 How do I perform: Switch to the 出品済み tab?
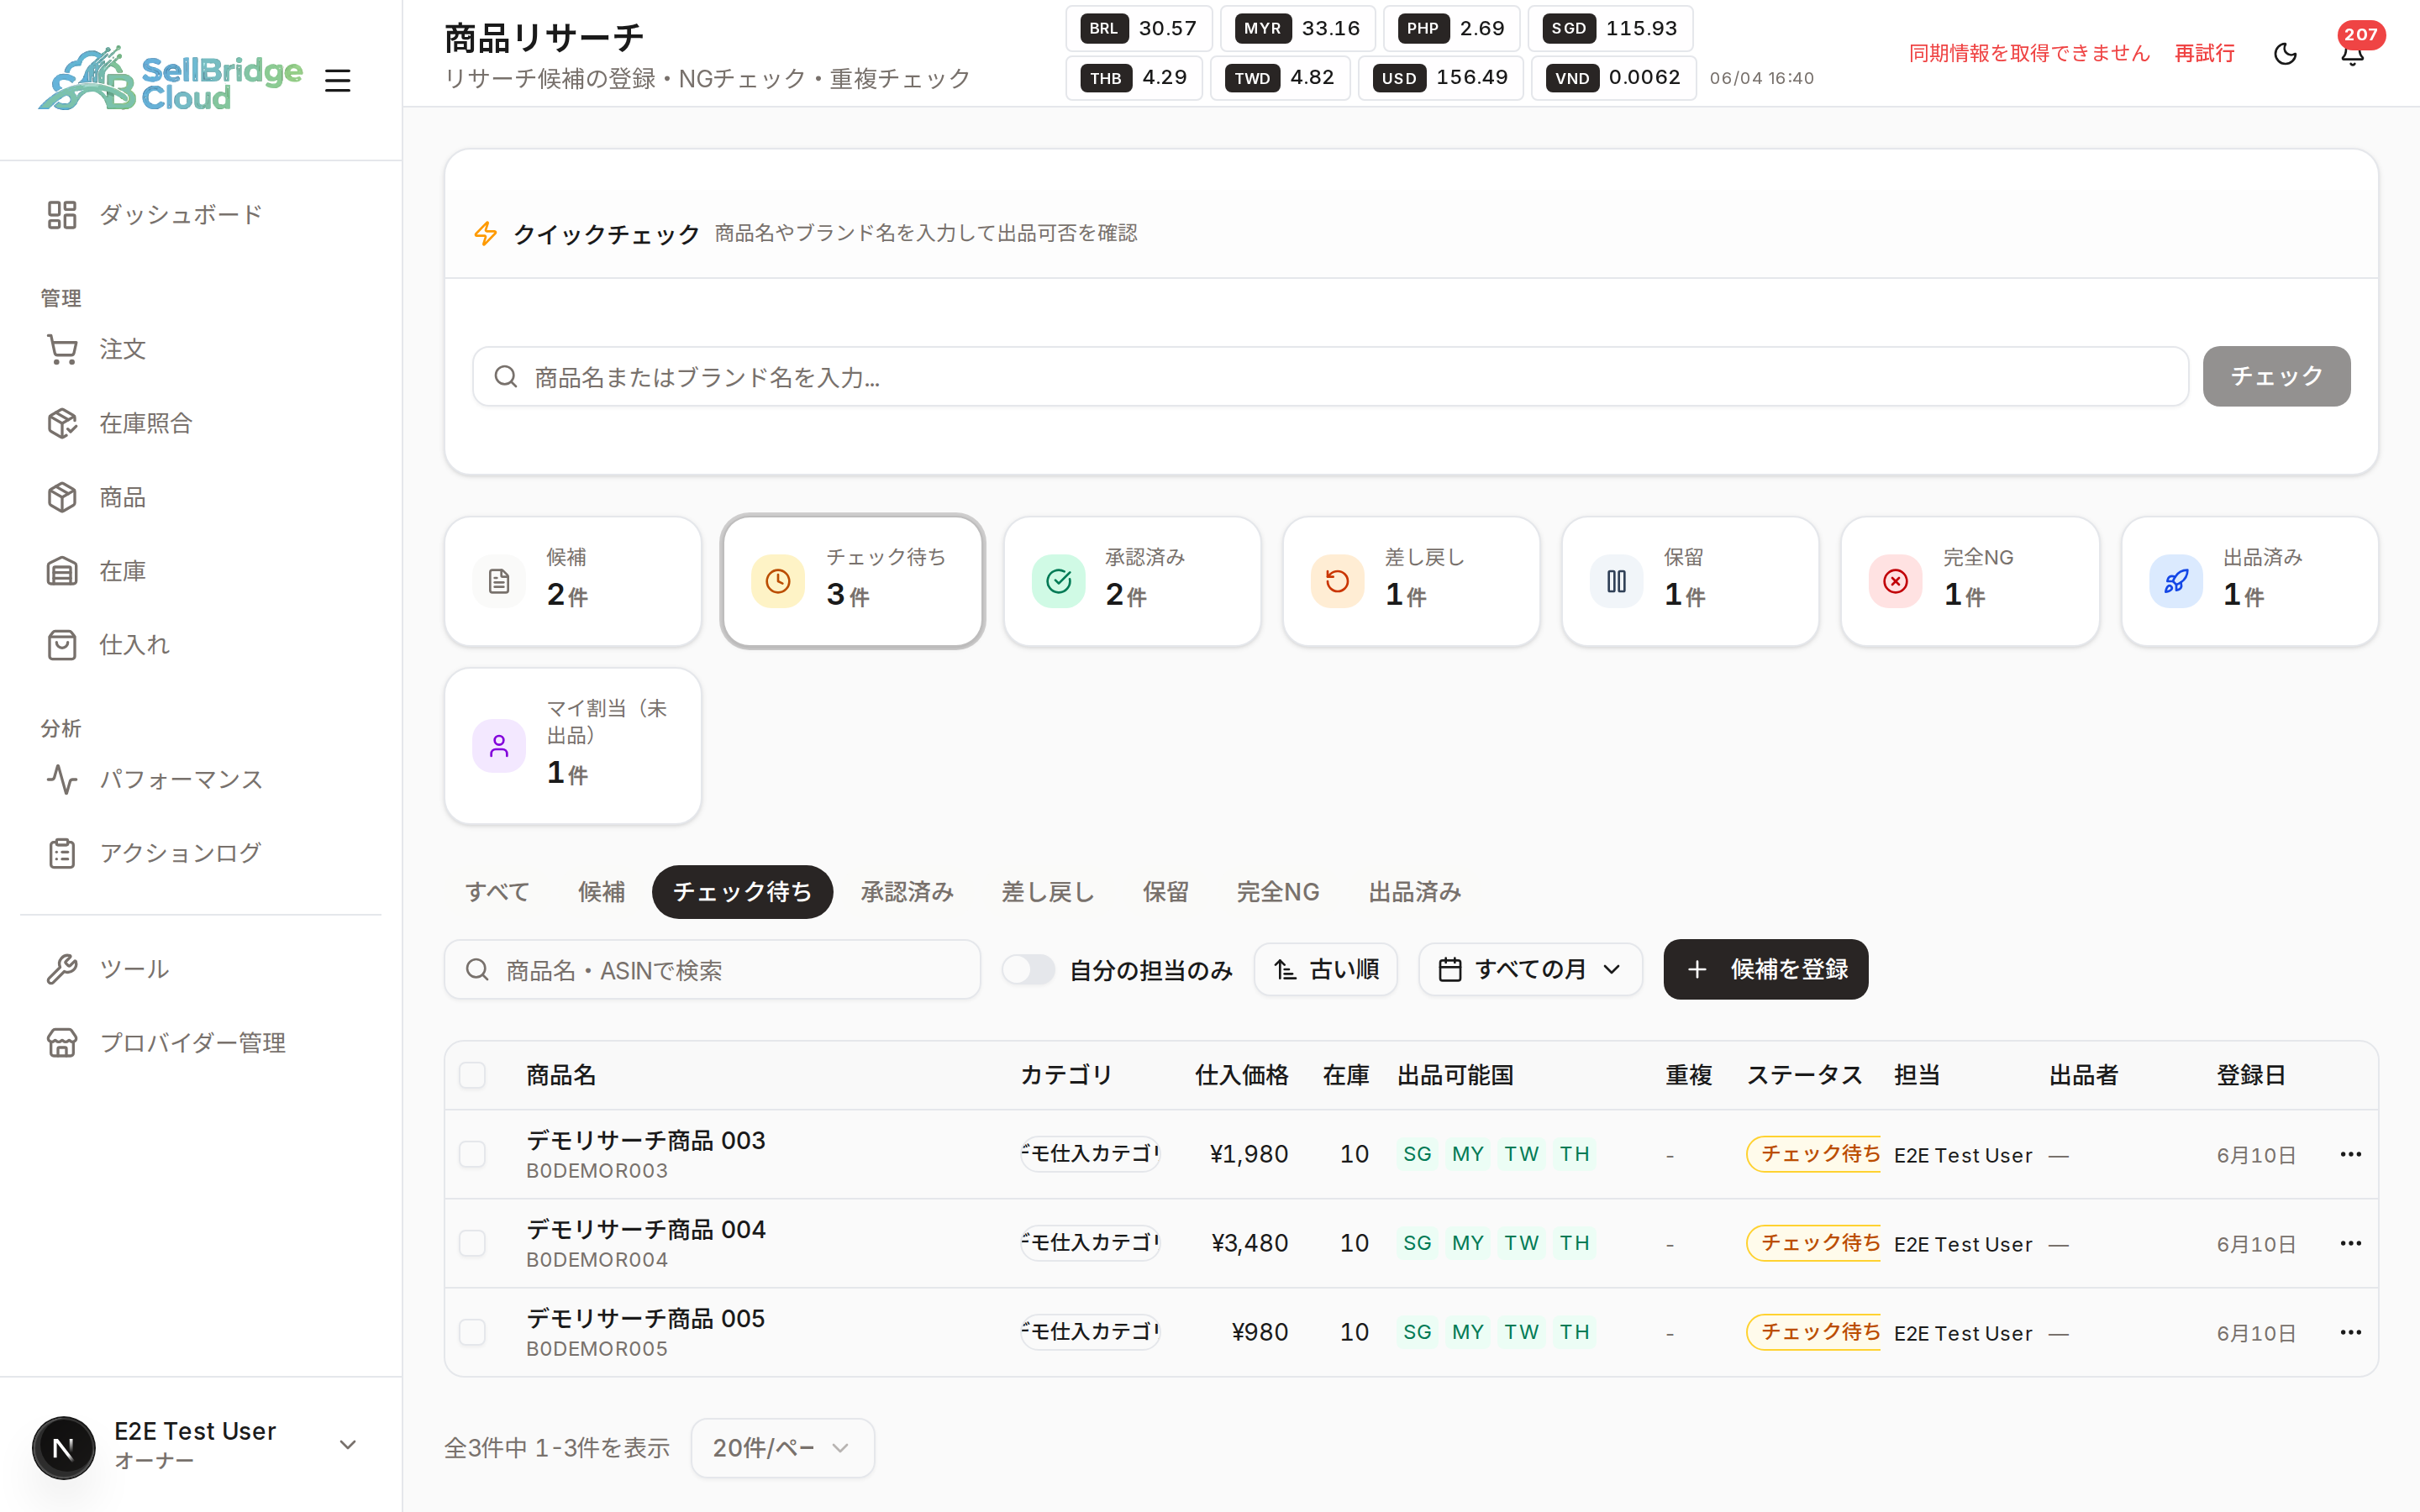pyautogui.click(x=1414, y=891)
